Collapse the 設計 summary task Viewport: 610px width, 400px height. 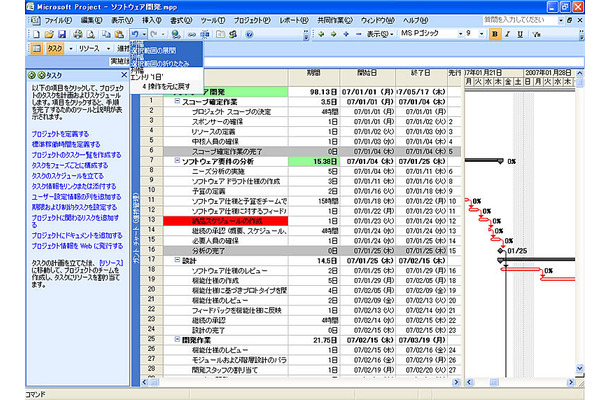point(177,260)
